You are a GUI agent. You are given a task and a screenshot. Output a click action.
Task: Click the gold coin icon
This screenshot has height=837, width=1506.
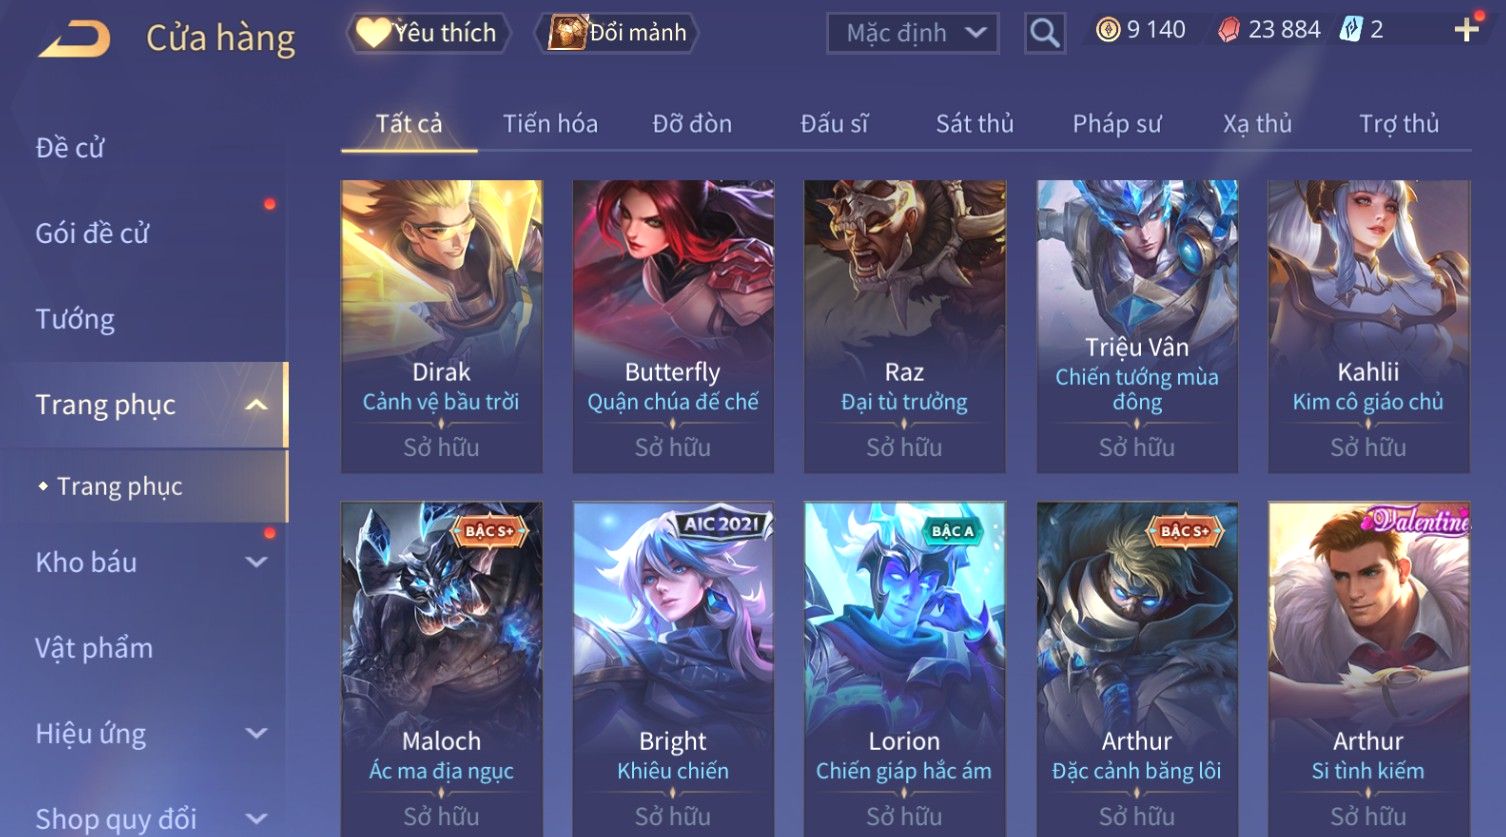coord(1108,30)
